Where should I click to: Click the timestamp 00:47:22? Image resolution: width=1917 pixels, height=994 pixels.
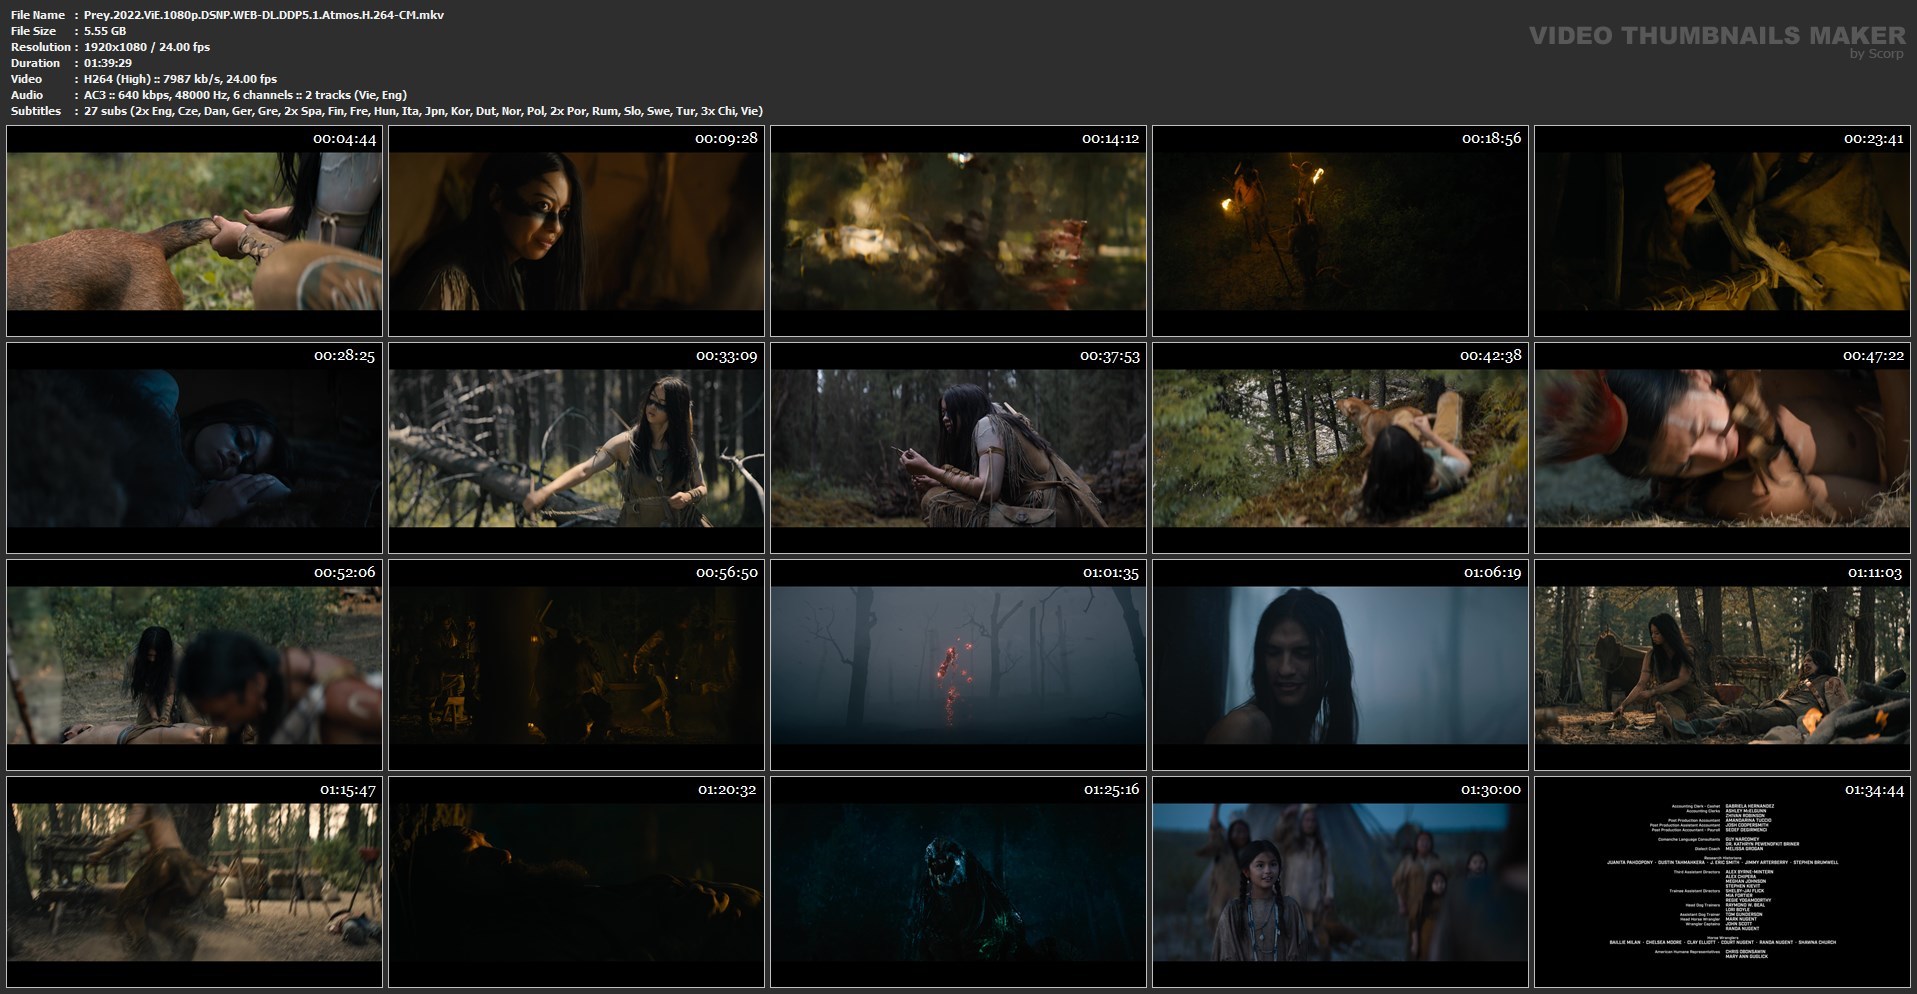(1873, 356)
